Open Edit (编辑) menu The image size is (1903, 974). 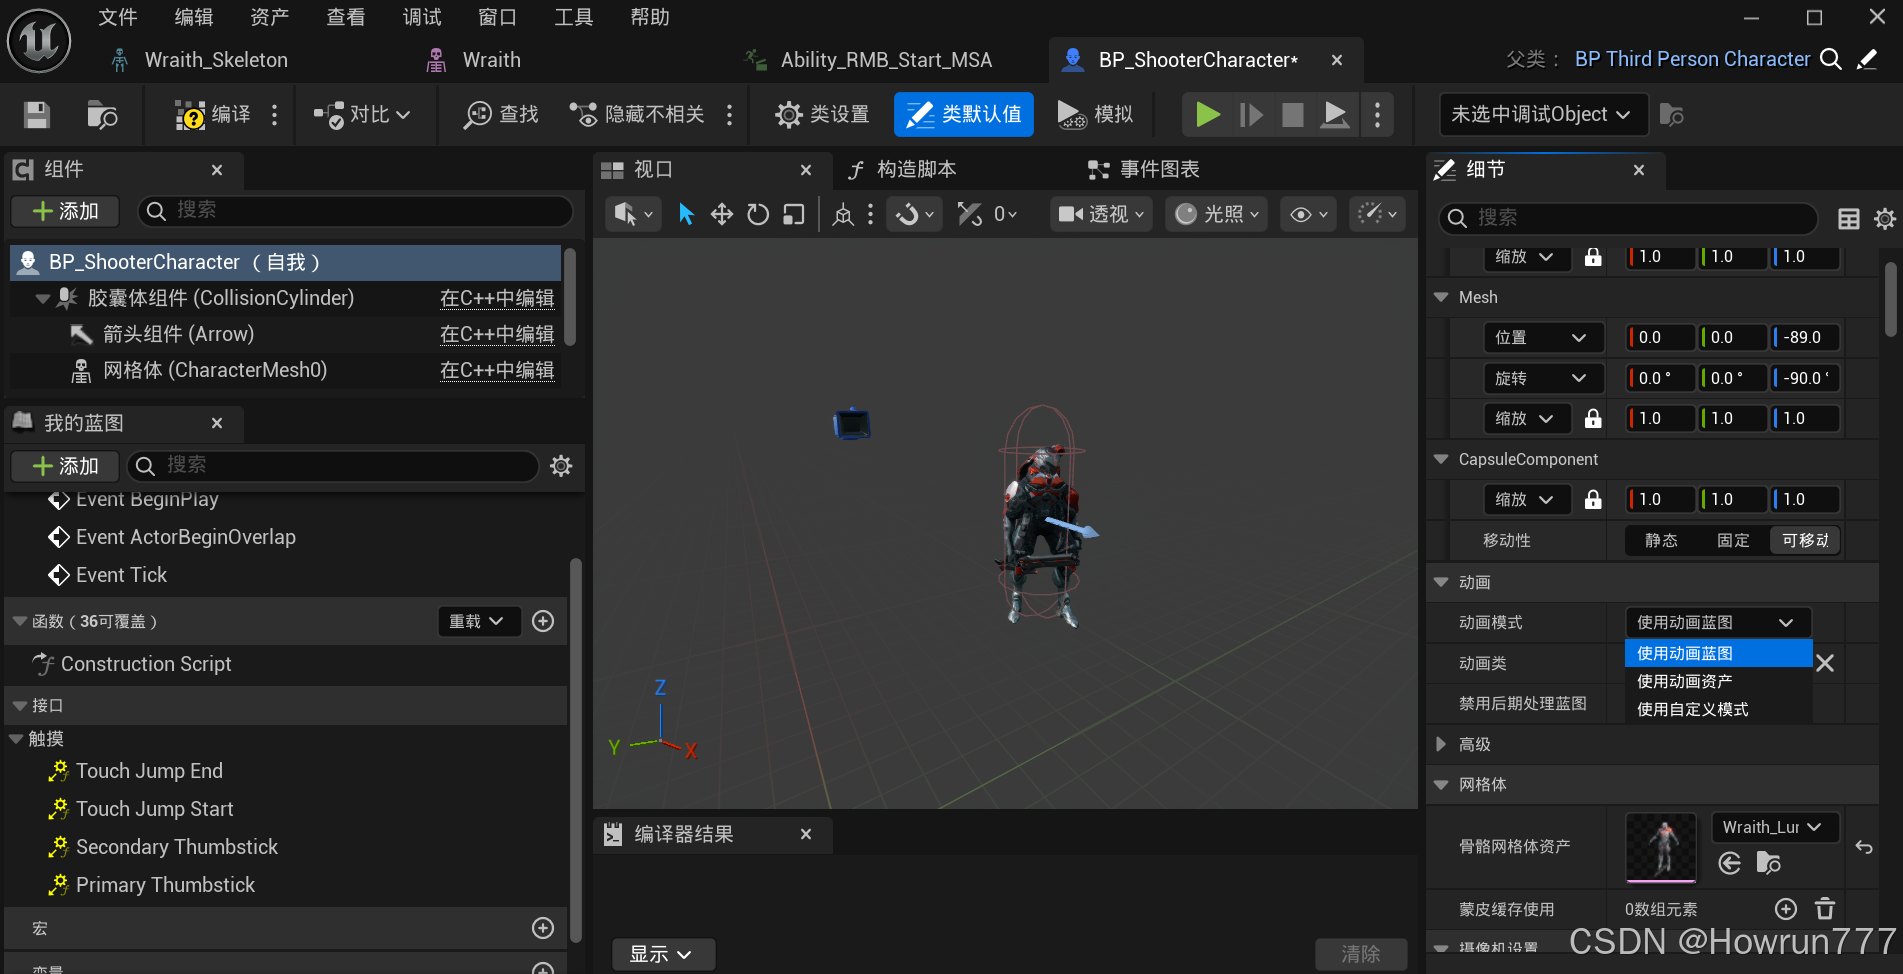coord(194,17)
